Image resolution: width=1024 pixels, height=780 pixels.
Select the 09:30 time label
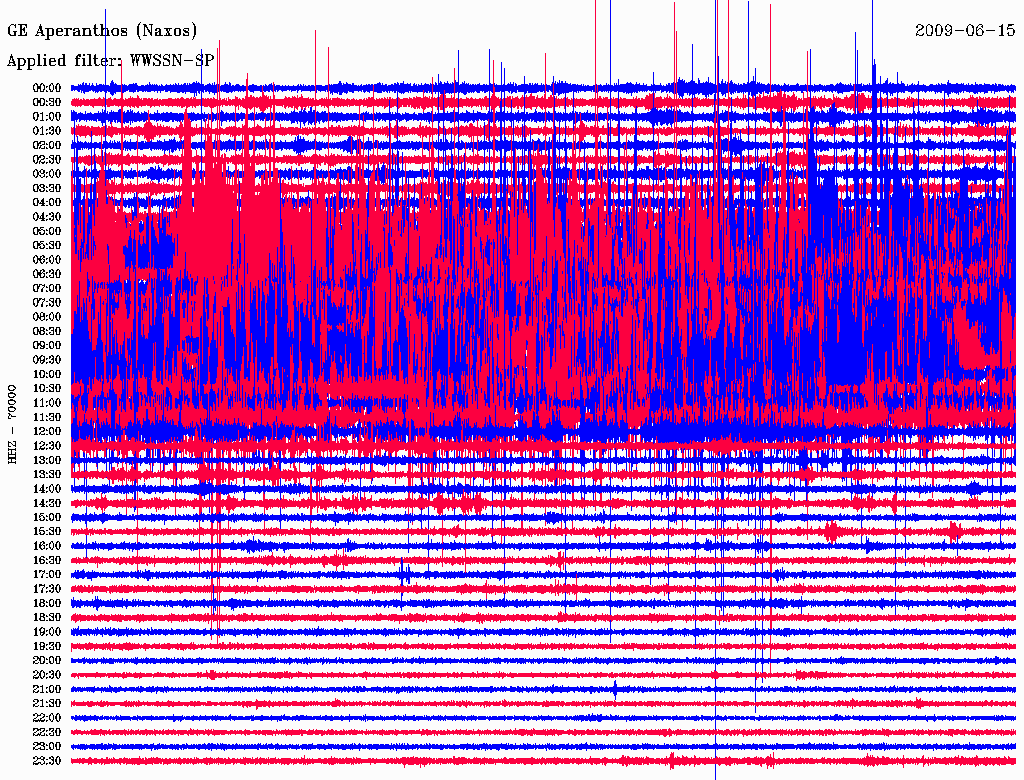(x=47, y=360)
